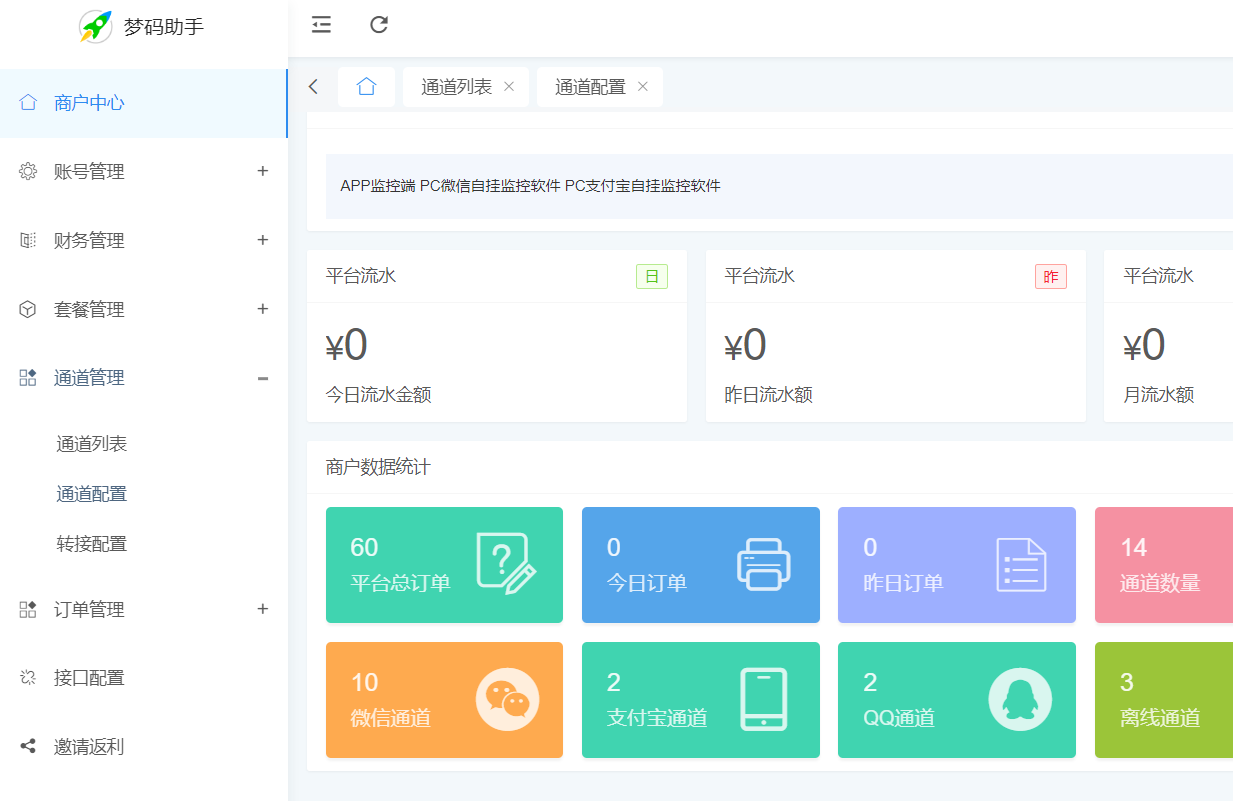Click the 梦码助手 rocket logo
Screen dimensions: 1233x801
96,27
